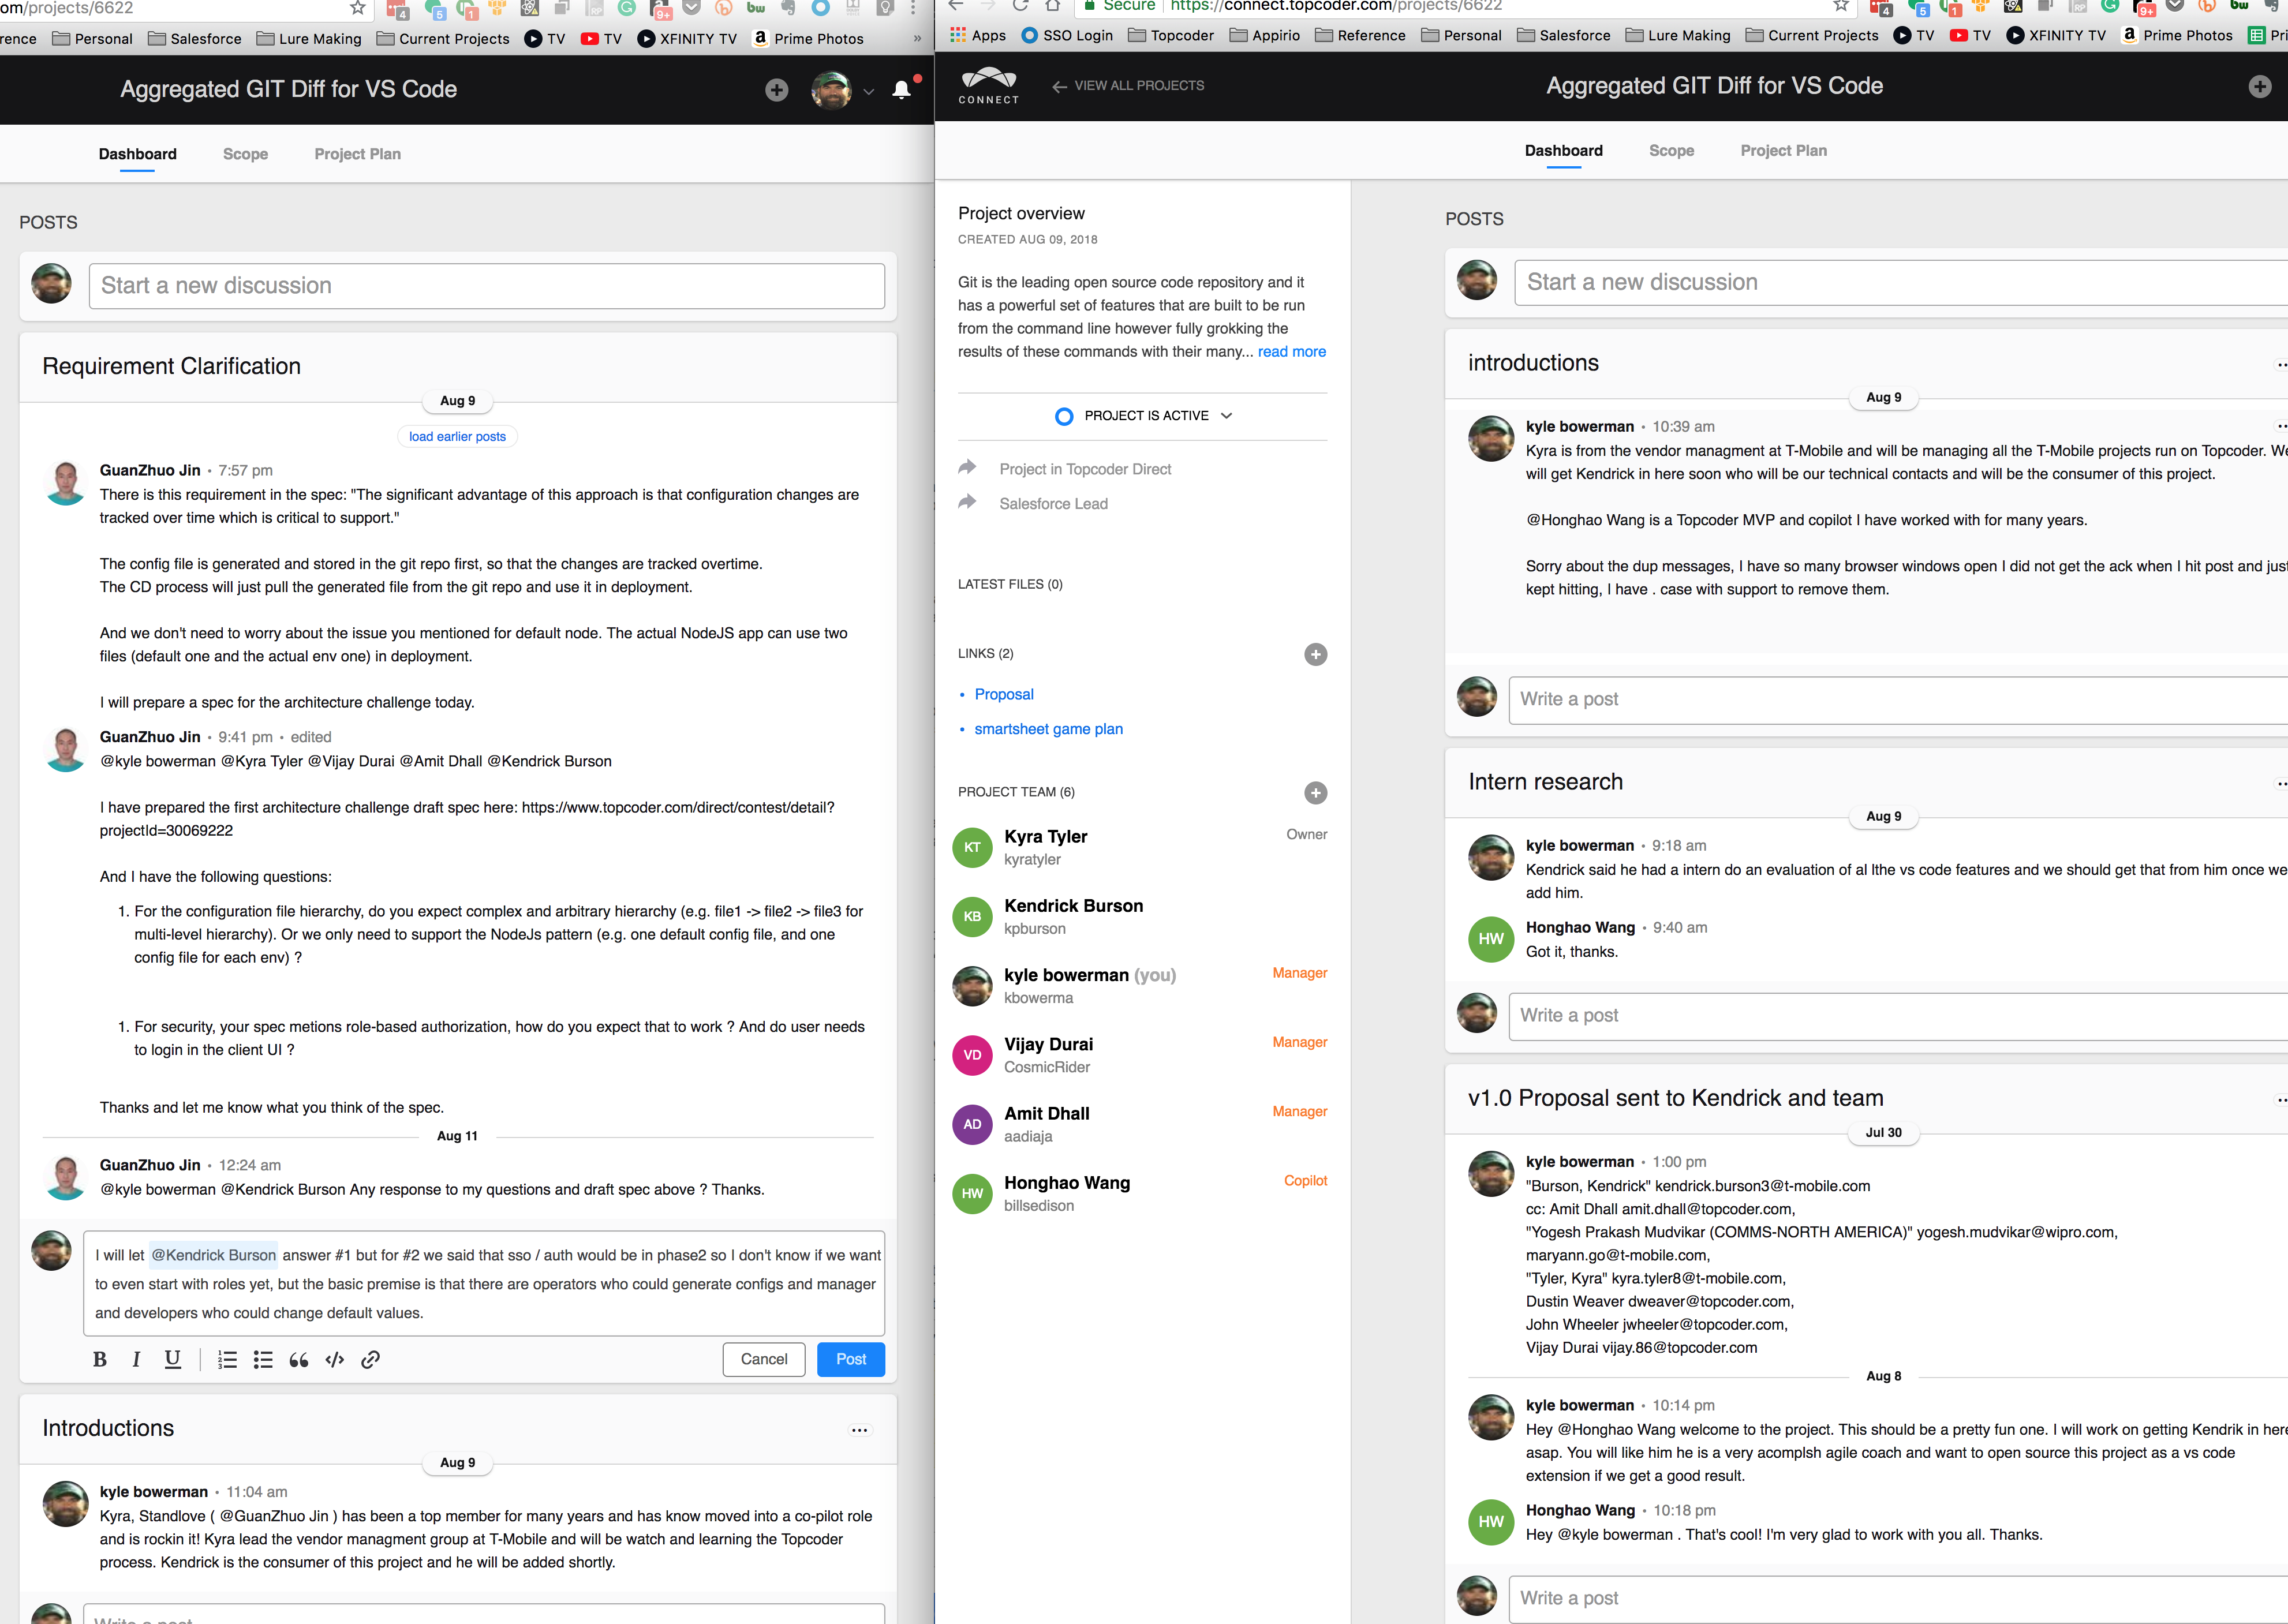Select Dashboard tab in right window
The image size is (2288, 1624).
click(x=1563, y=151)
